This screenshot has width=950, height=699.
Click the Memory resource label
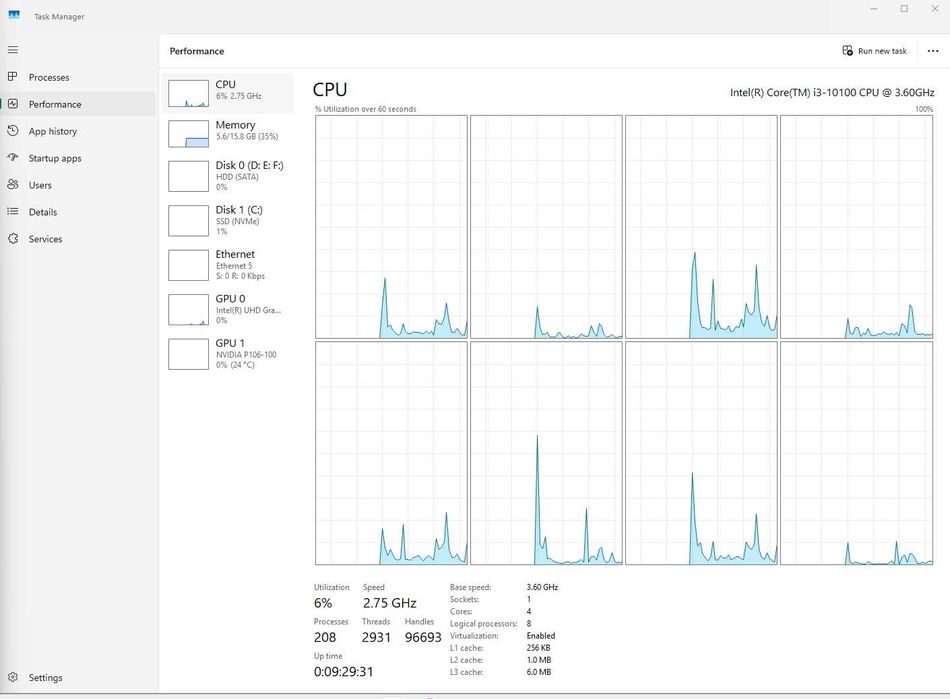(236, 125)
